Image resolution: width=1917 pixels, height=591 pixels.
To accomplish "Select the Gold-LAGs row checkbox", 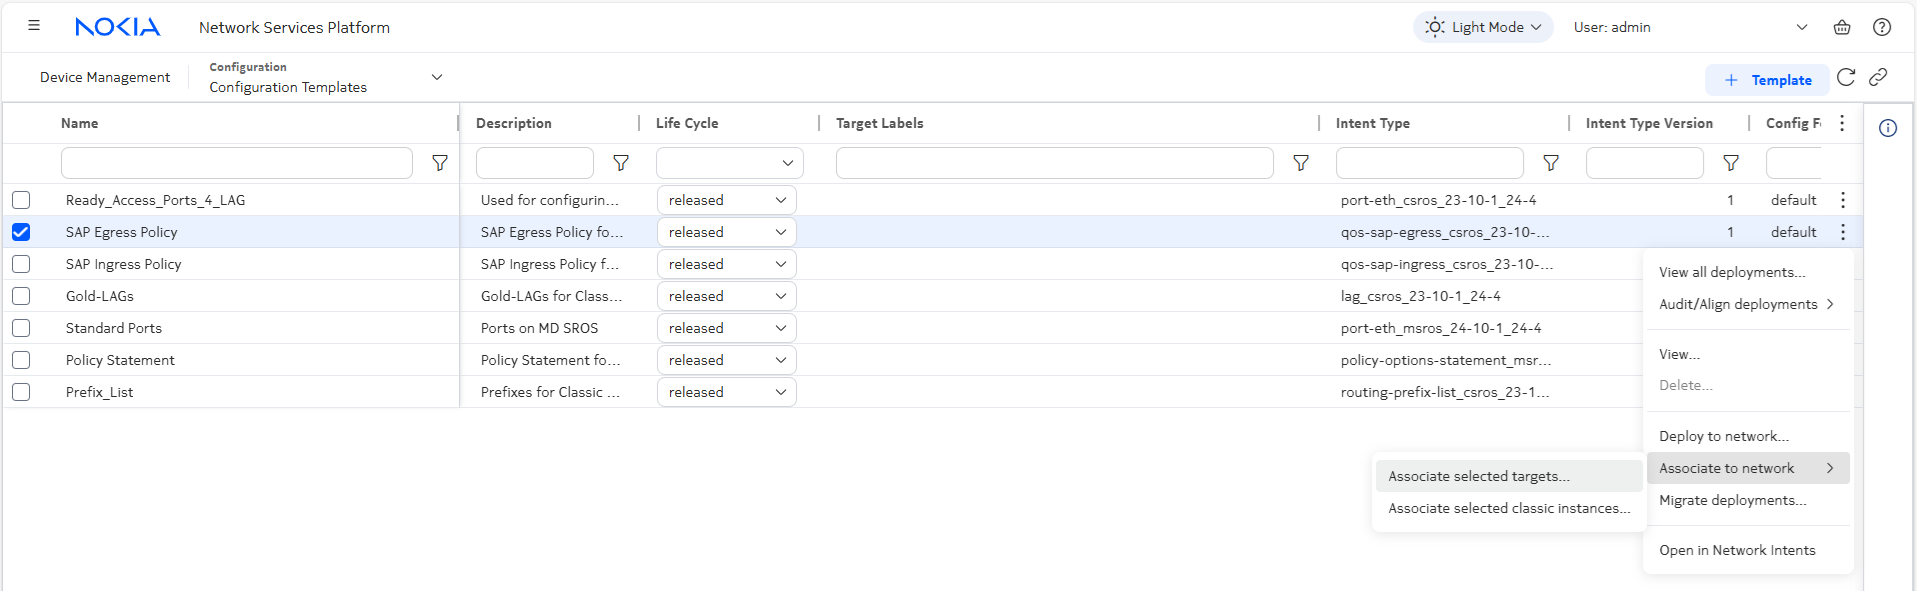I will [21, 296].
